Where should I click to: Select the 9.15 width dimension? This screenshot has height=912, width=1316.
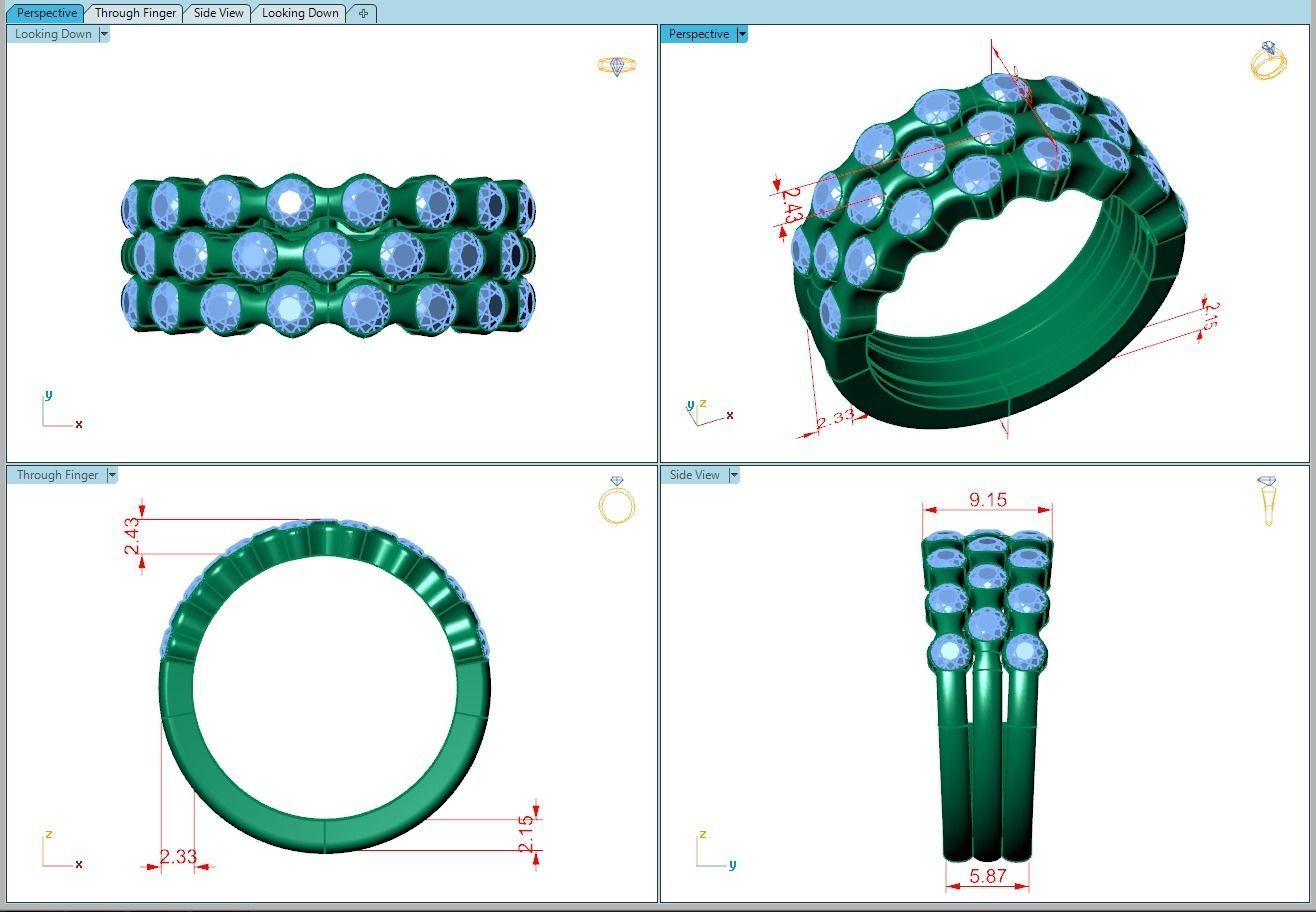[987, 500]
